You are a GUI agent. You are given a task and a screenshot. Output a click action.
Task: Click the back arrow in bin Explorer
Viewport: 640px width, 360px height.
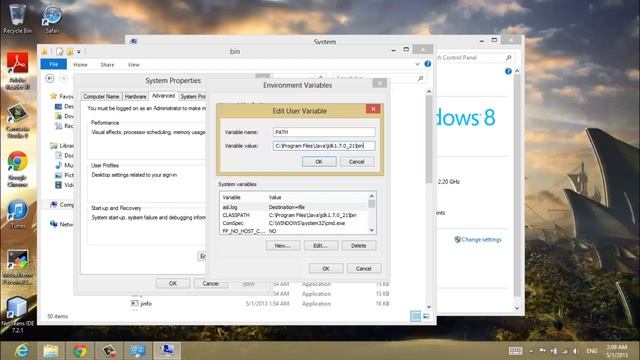50,78
